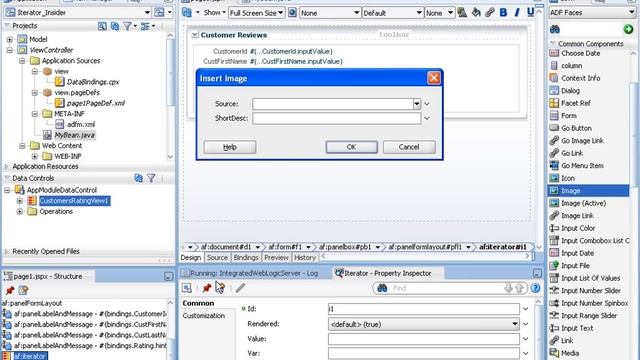
Task: Select the Input File component
Action: click(x=575, y=266)
